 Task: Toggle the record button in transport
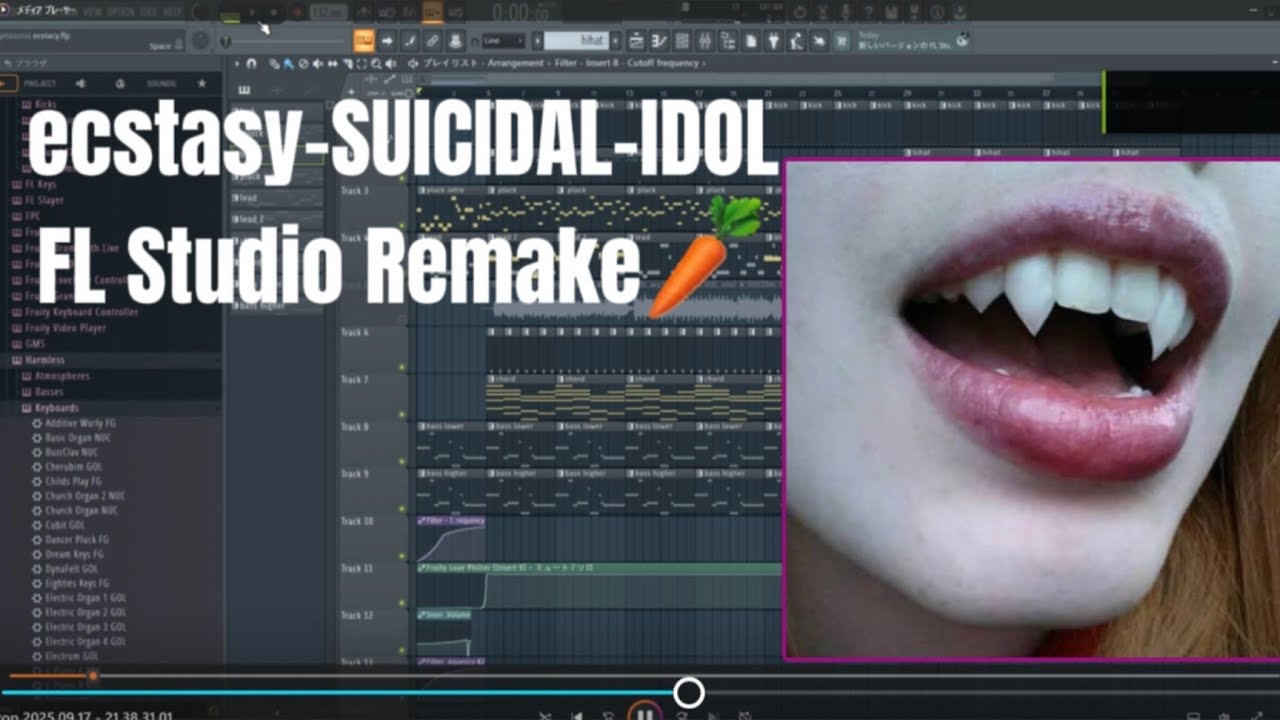297,12
